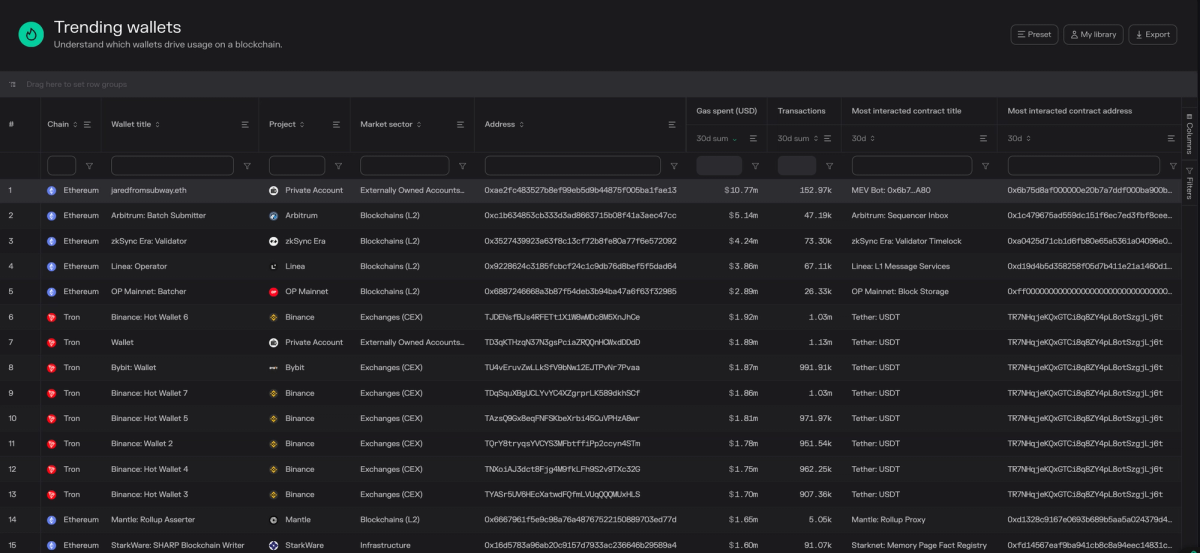Image resolution: width=1200 pixels, height=553 pixels.
Task: Select zkSync Era: Validator wallet
Action: point(149,241)
